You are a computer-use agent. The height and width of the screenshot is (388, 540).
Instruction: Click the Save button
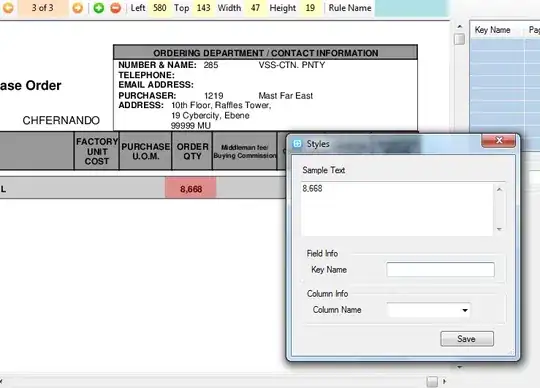pyautogui.click(x=467, y=339)
